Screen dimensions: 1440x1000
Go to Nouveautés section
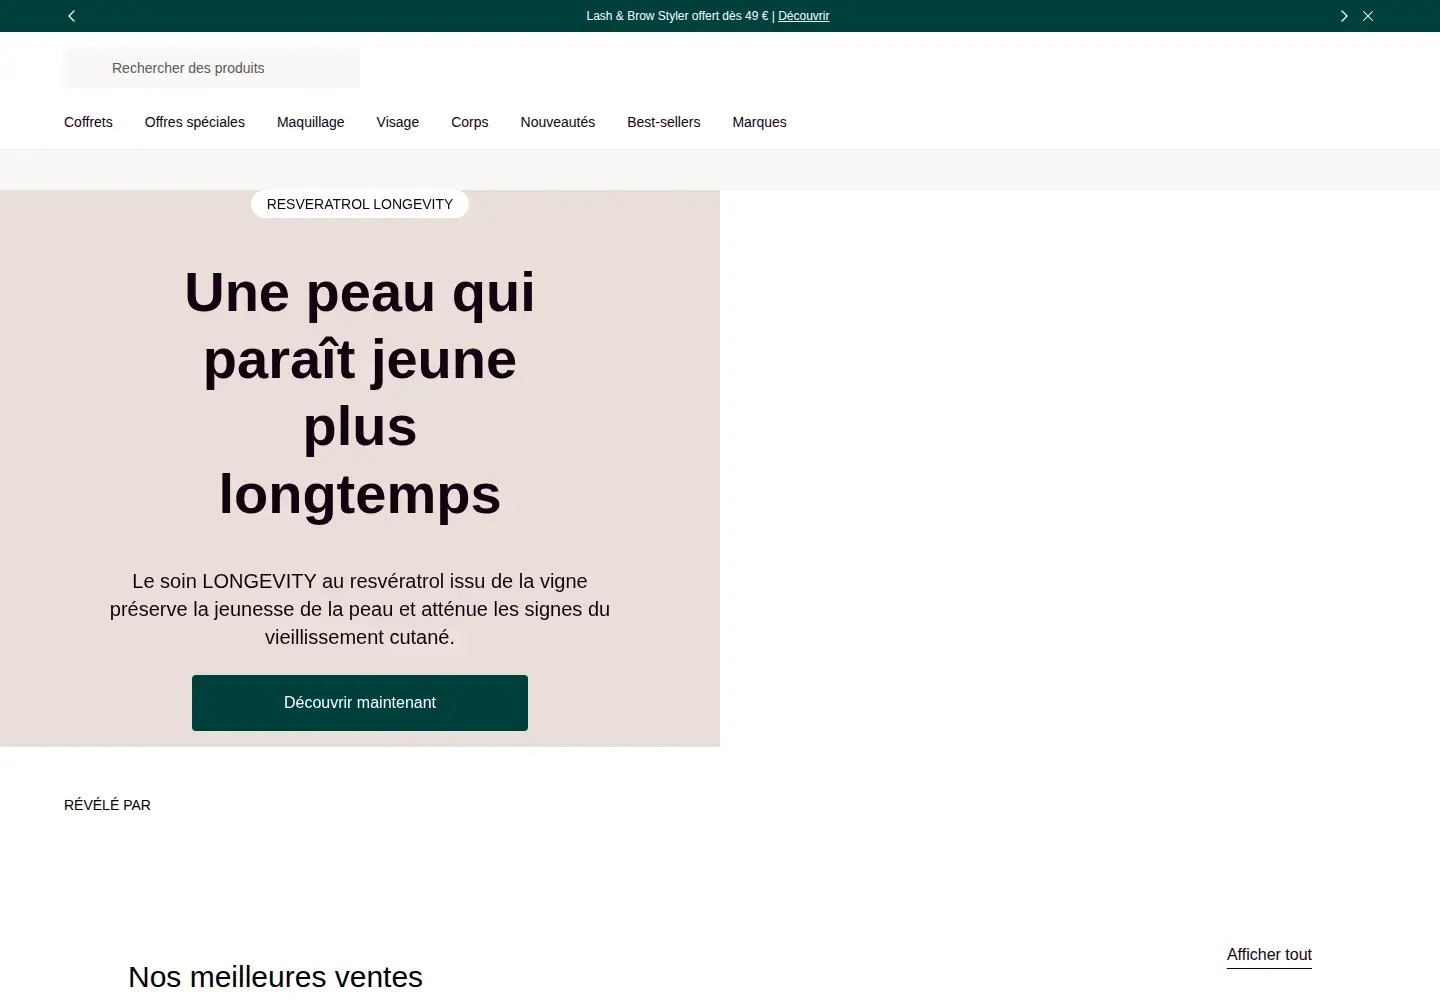(x=558, y=122)
